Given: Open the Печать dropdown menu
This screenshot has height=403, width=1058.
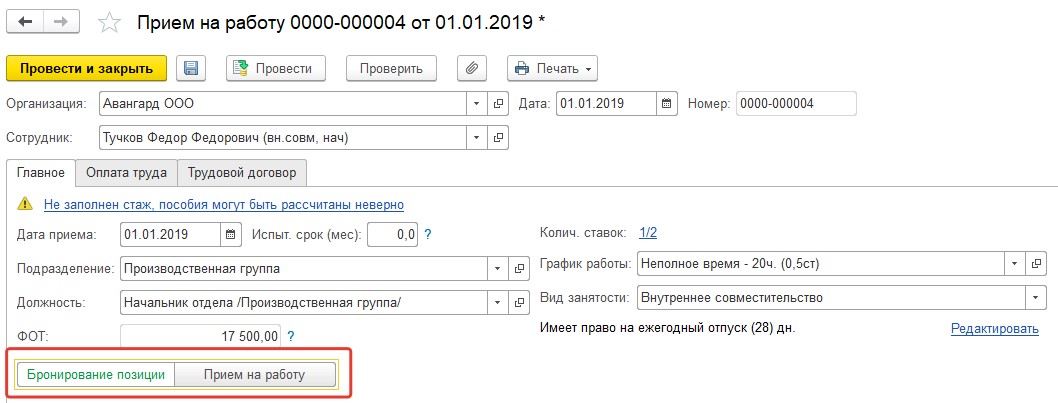Looking at the screenshot, I should click(x=553, y=68).
